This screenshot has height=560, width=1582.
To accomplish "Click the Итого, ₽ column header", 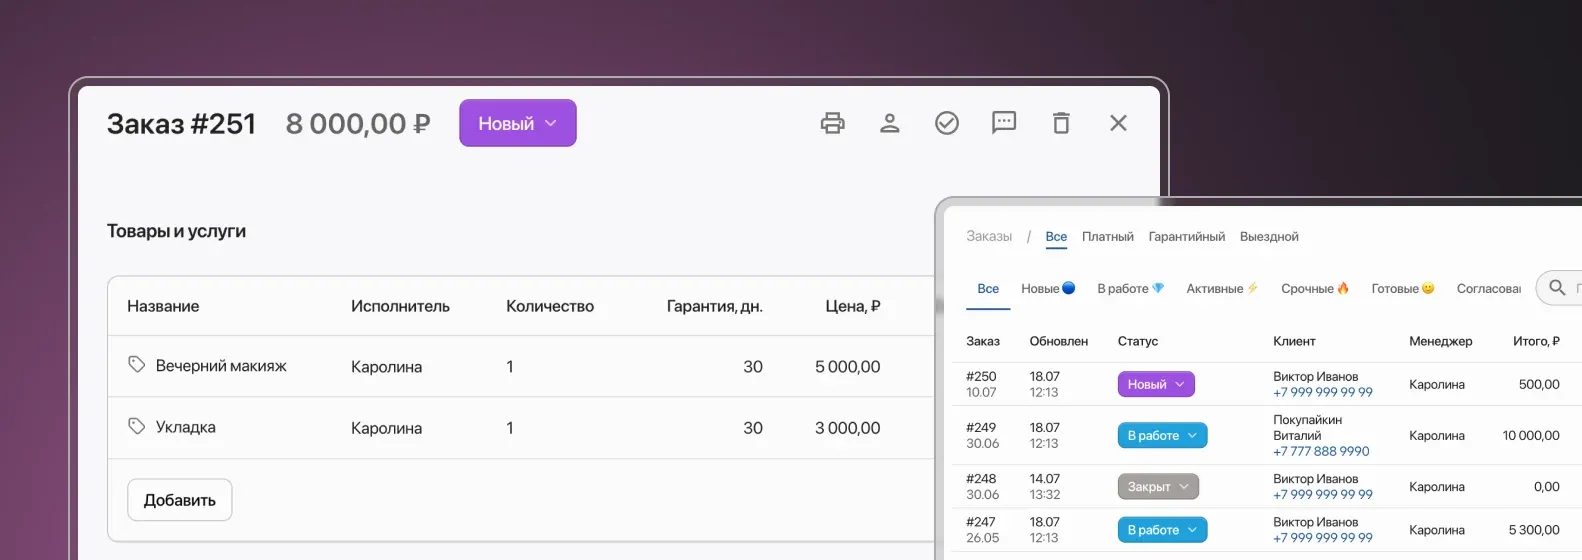I will pyautogui.click(x=1536, y=341).
